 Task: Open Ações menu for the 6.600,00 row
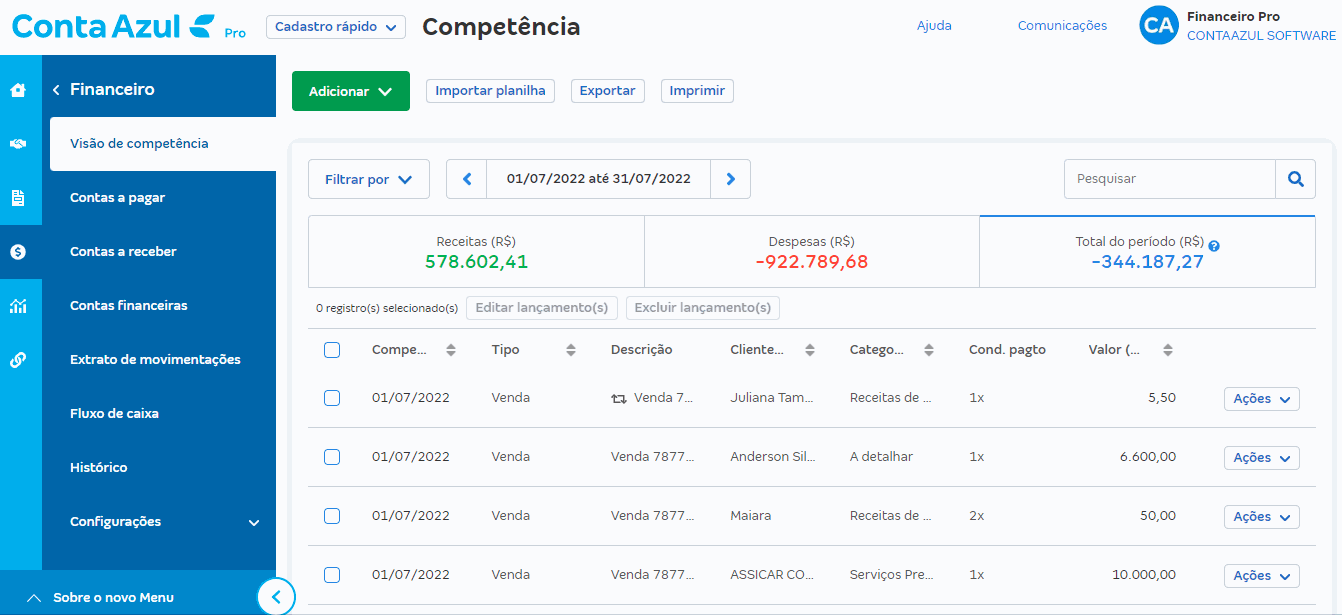pos(1262,458)
